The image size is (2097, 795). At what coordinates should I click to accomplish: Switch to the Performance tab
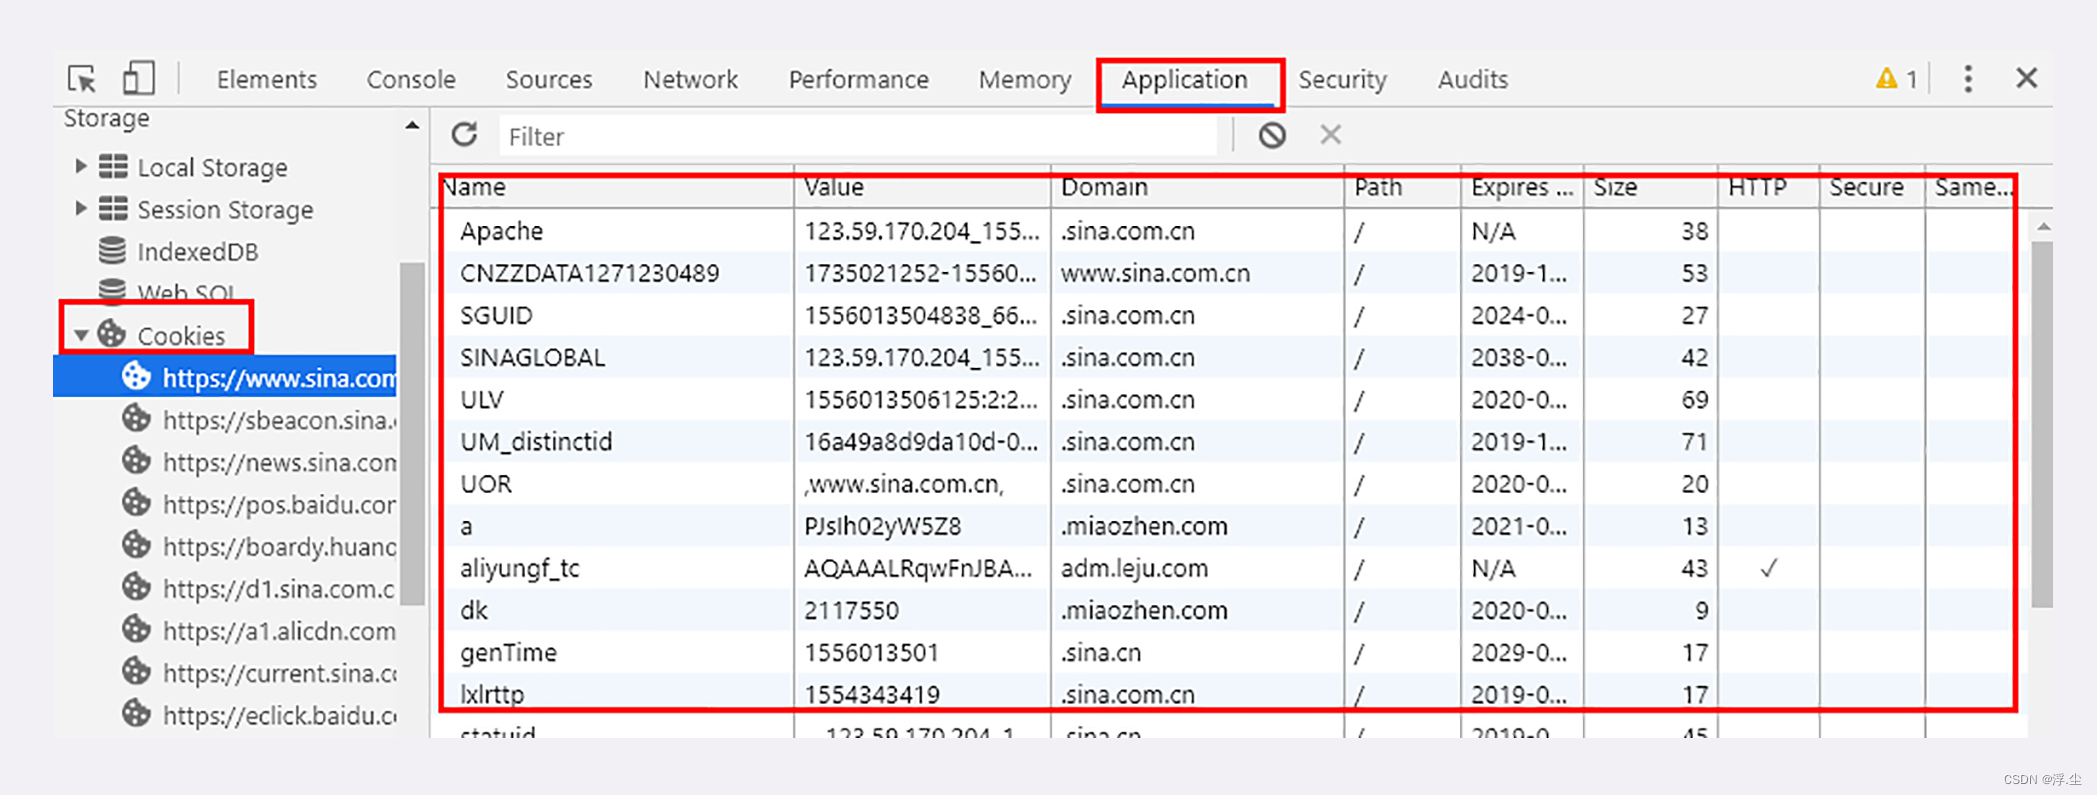[x=858, y=80]
